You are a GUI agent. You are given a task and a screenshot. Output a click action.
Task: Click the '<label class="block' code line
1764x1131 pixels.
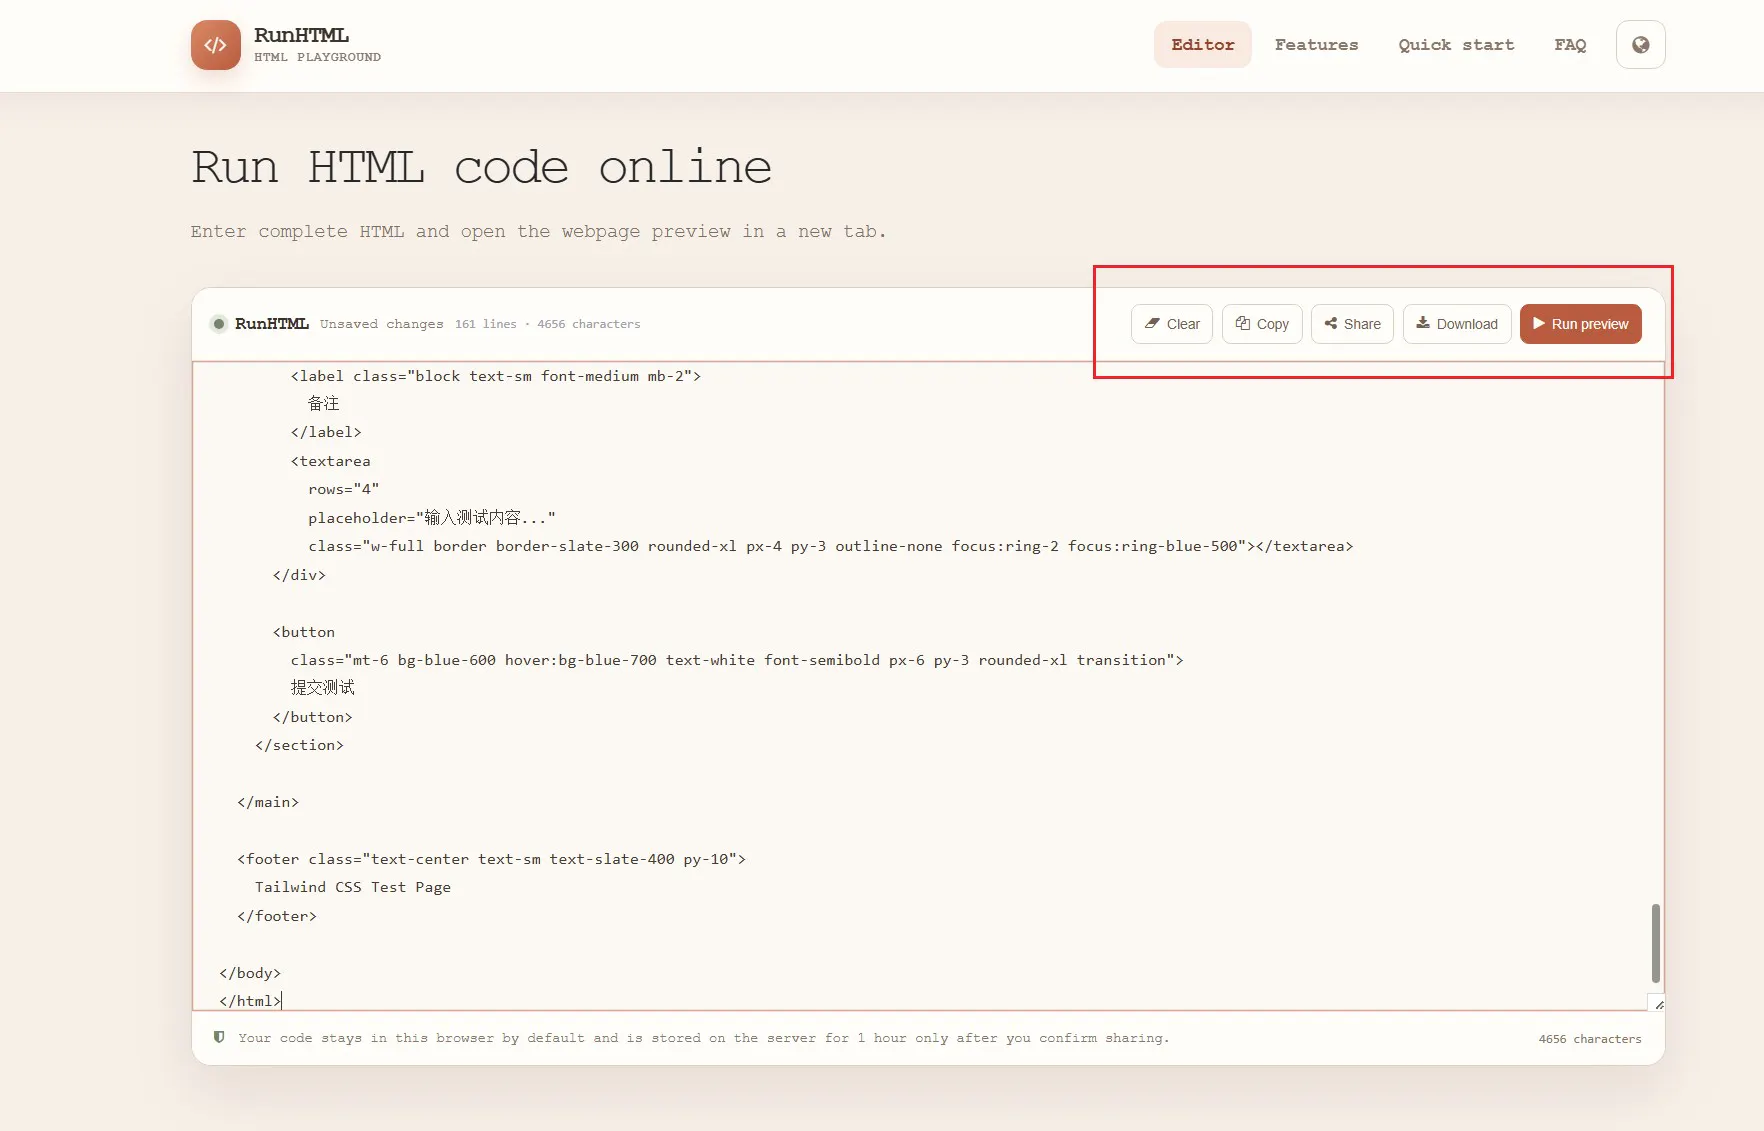pyautogui.click(x=496, y=376)
